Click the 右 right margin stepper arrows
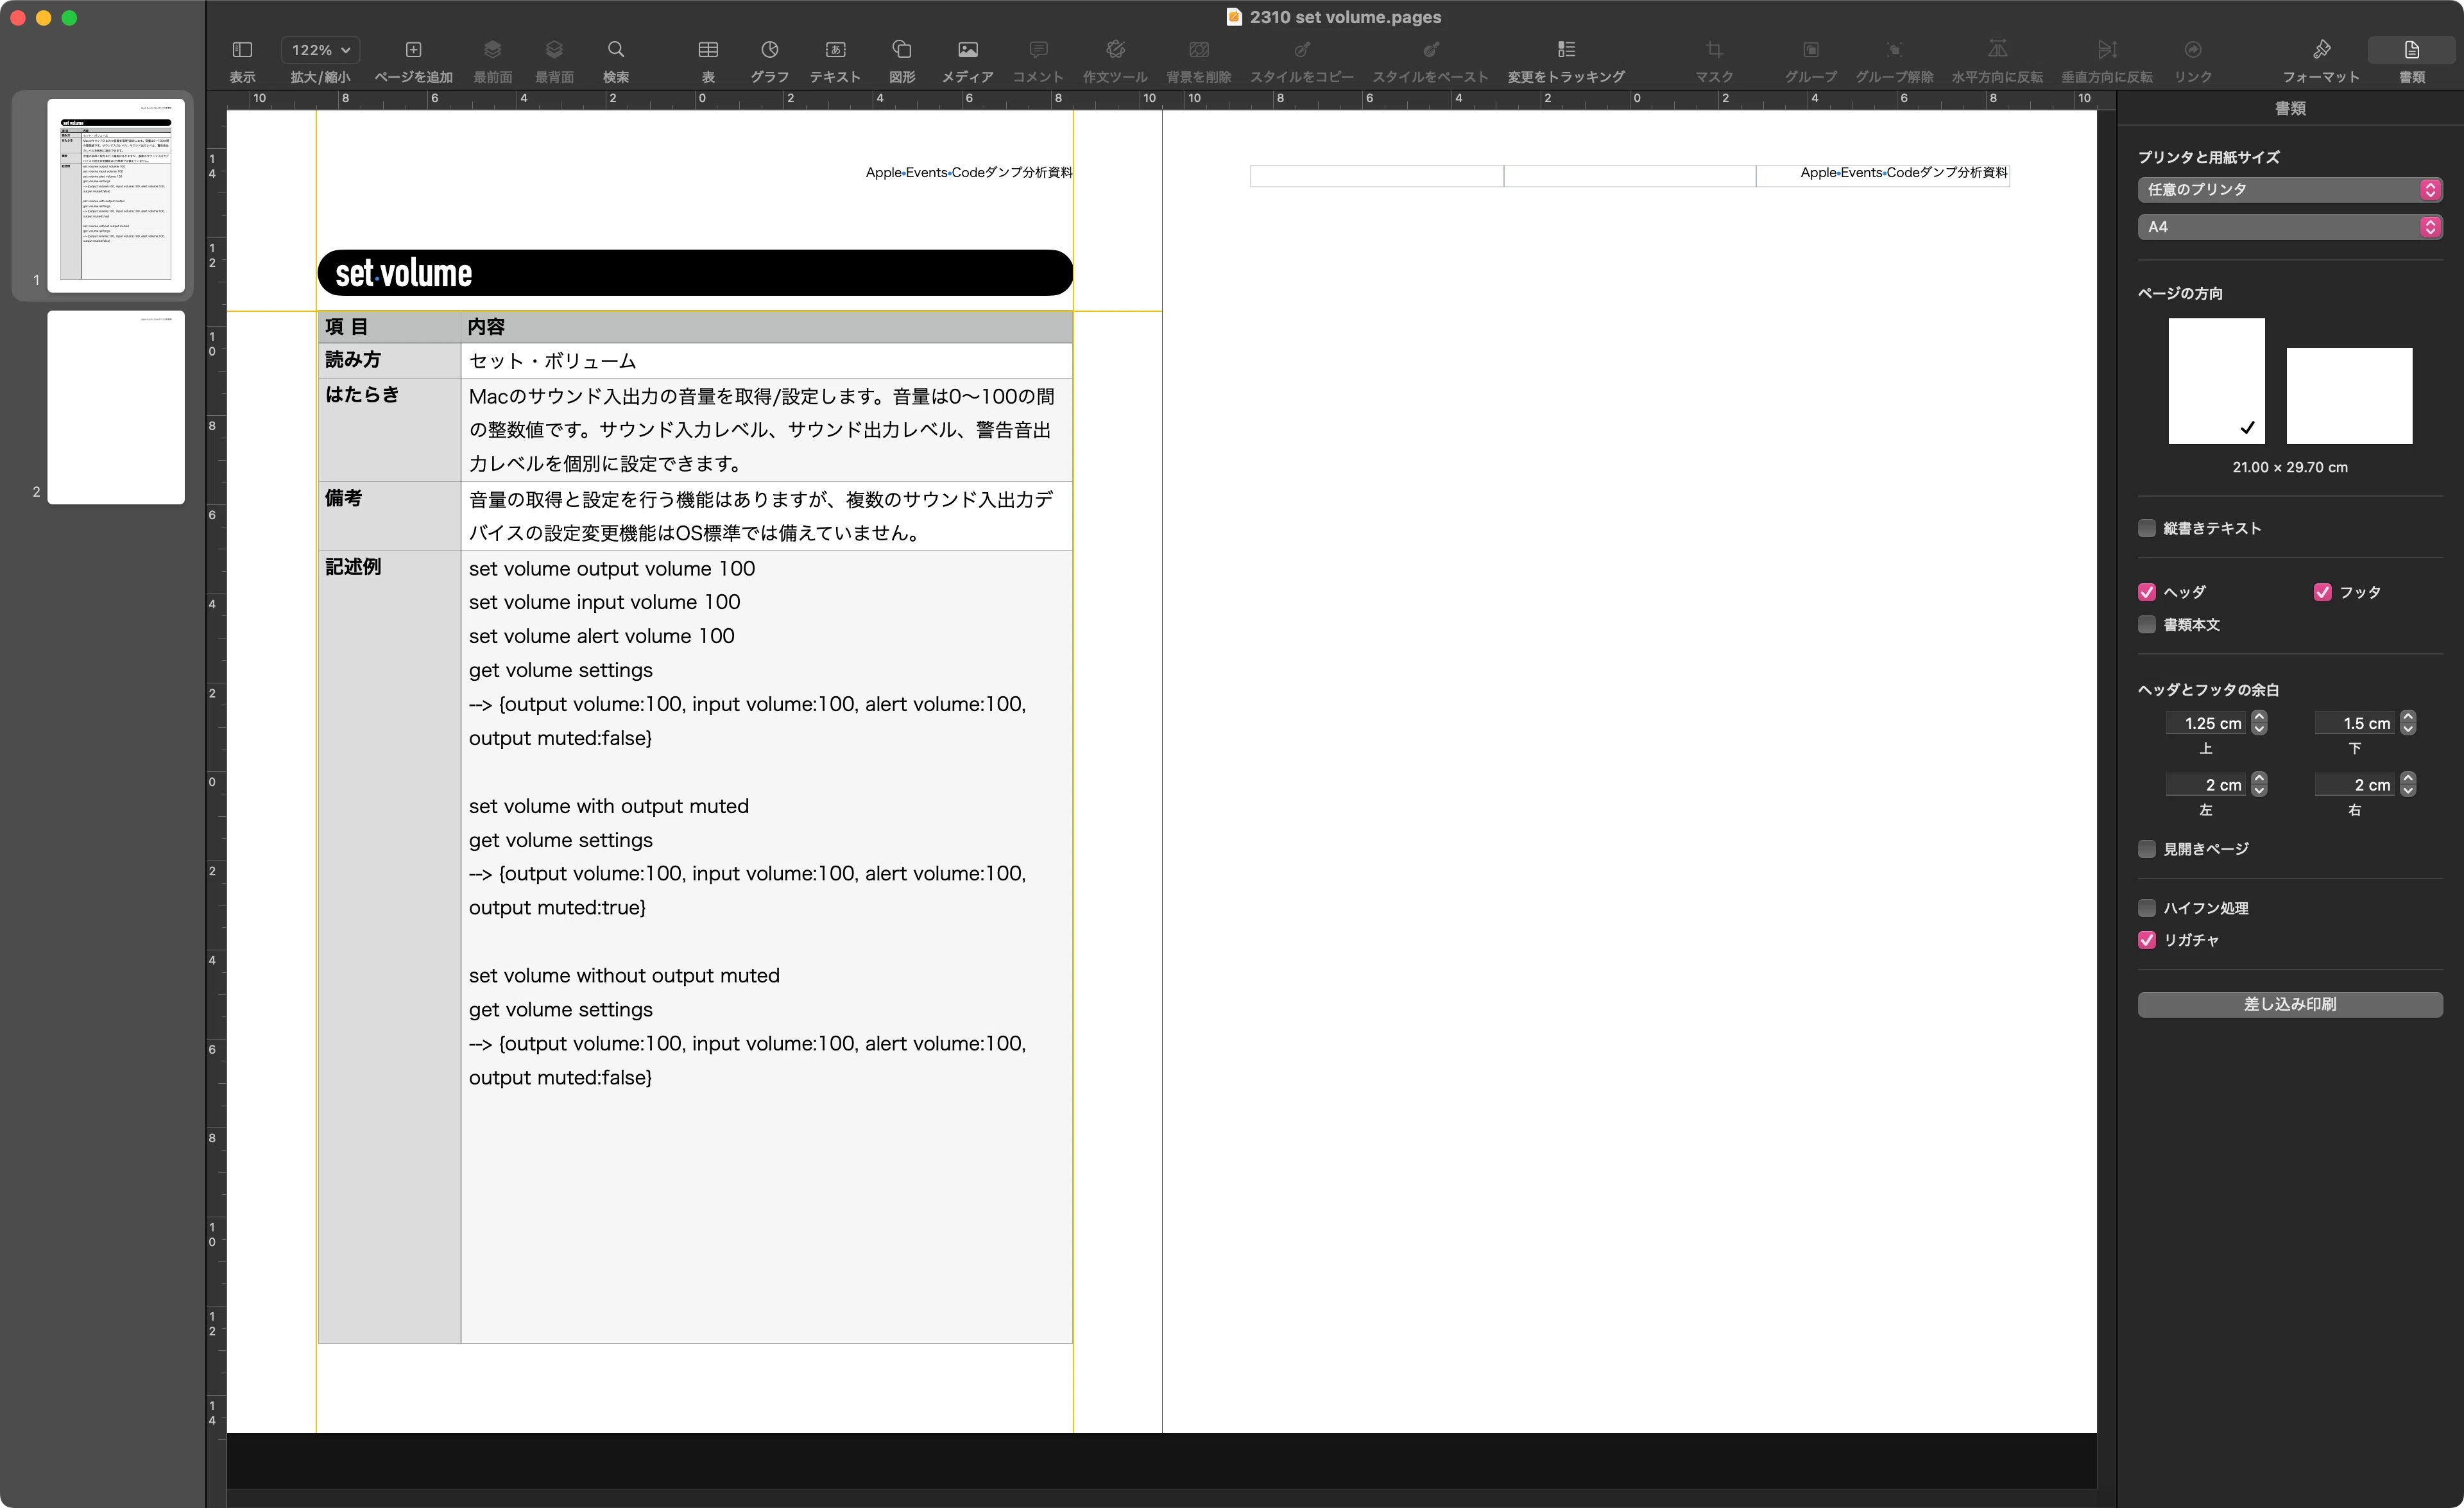This screenshot has width=2464, height=1508. pos(2408,784)
